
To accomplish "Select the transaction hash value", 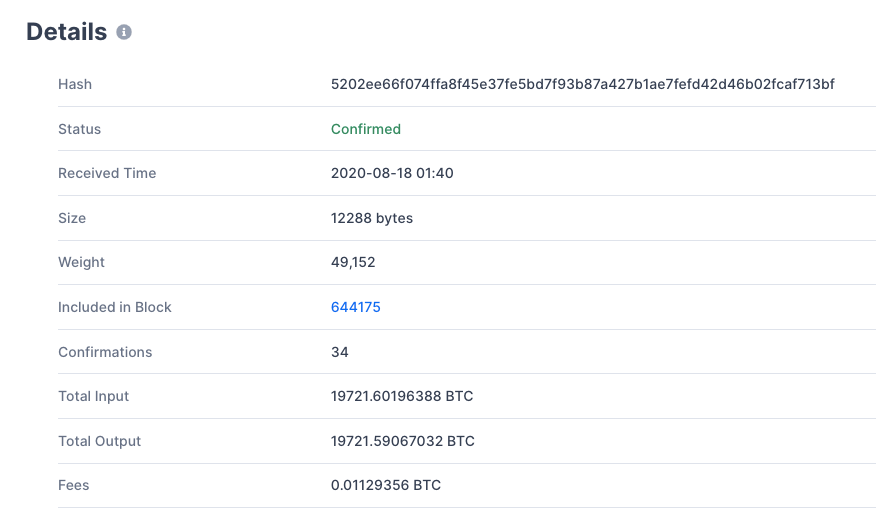I will [x=583, y=84].
